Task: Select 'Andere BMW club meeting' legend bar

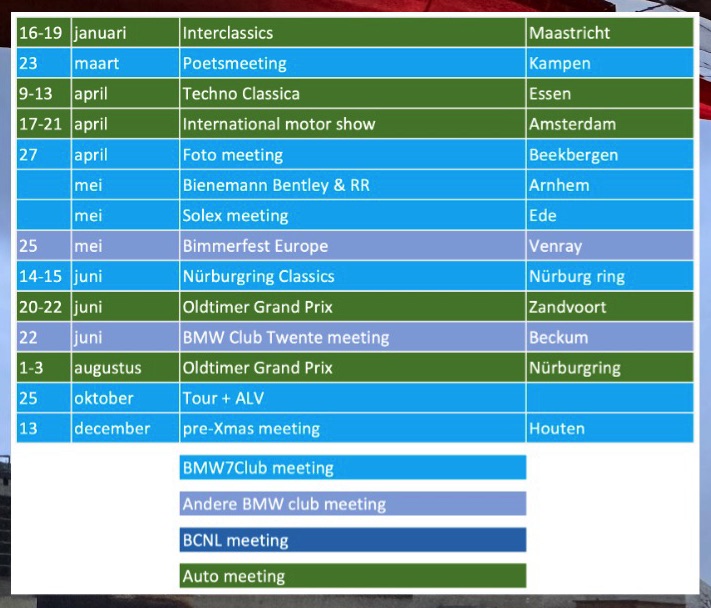Action: tap(353, 504)
